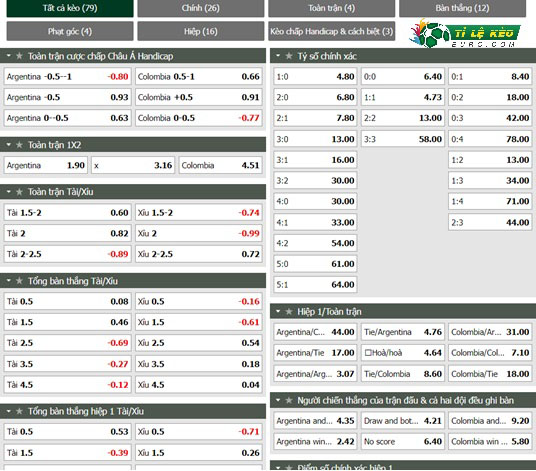
Task: Select Argentina 1.90 in 1X2
Action: click(45, 165)
